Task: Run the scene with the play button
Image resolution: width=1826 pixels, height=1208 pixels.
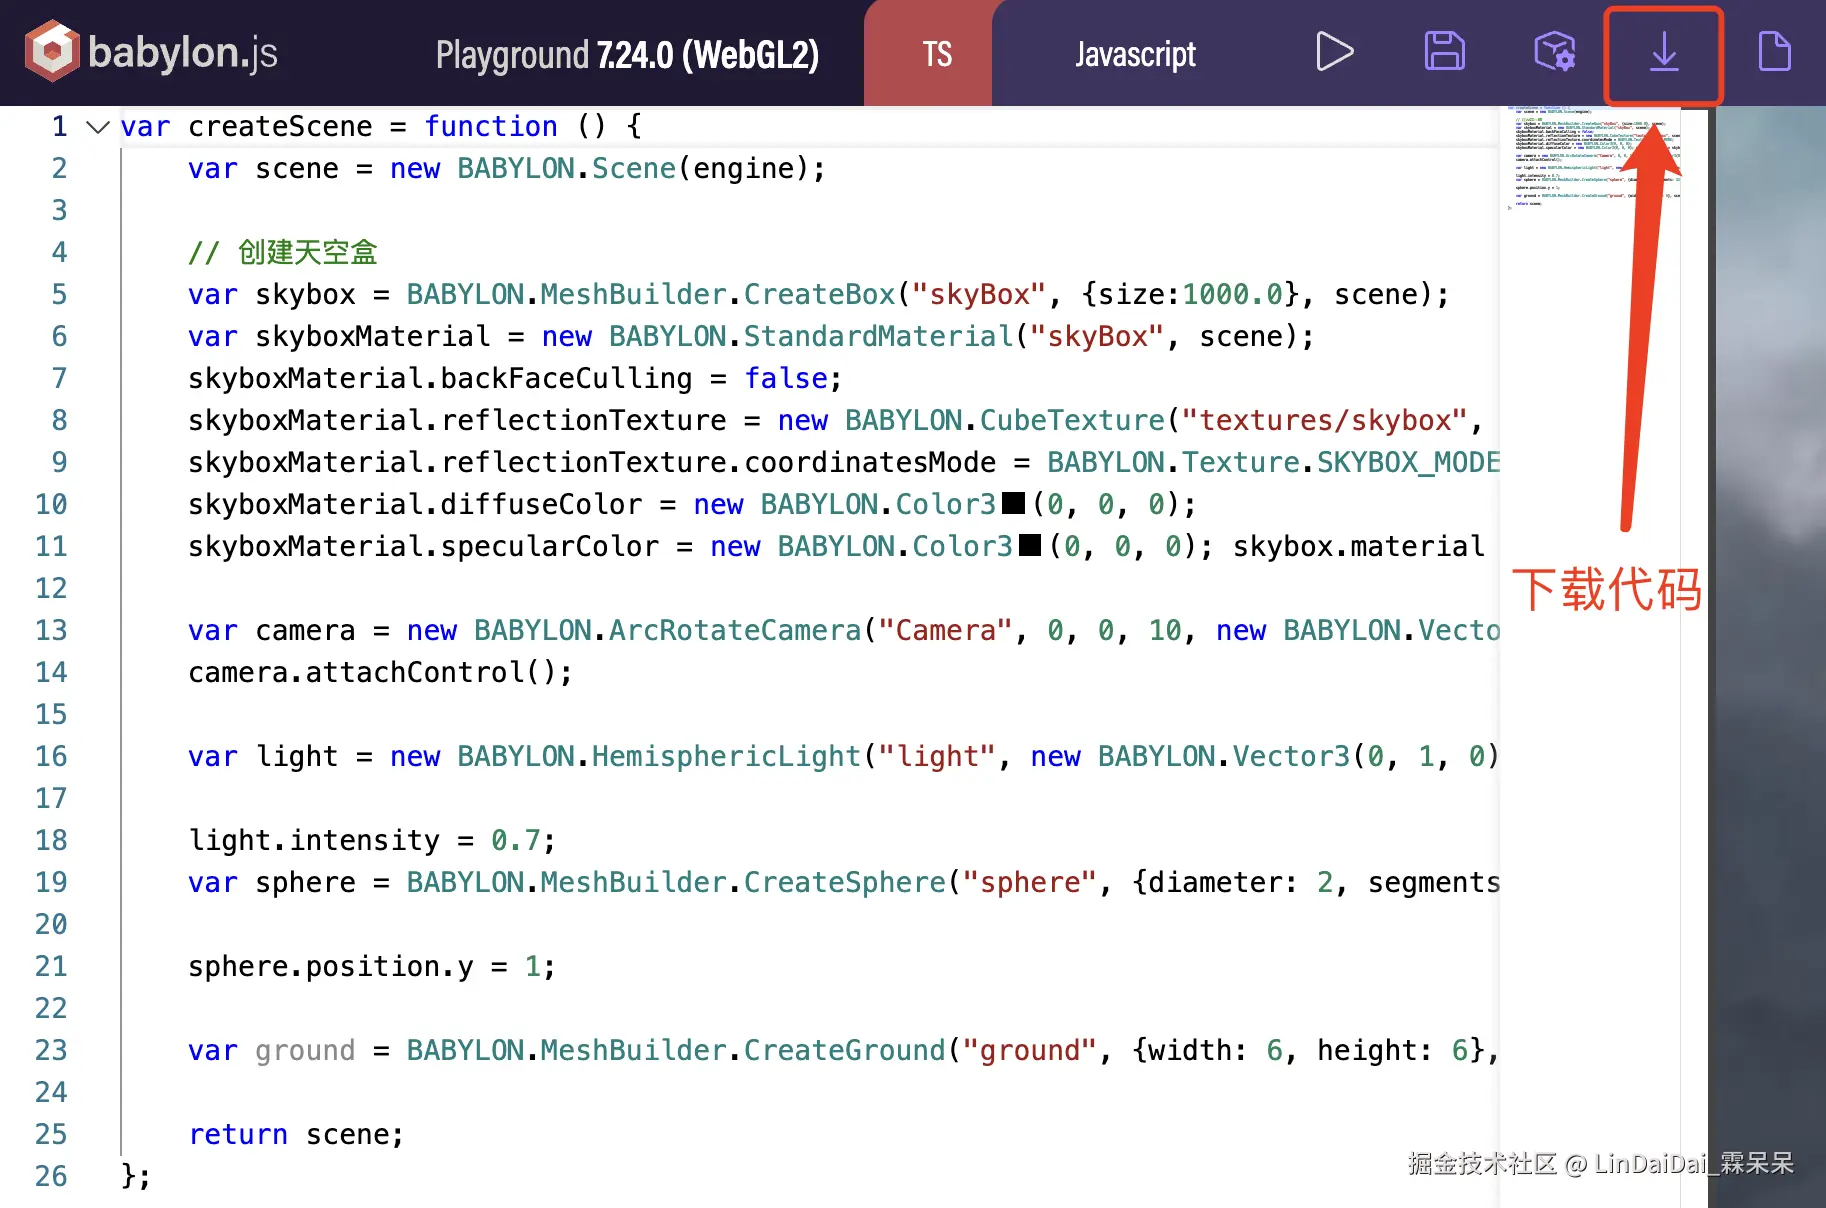Action: [x=1335, y=51]
